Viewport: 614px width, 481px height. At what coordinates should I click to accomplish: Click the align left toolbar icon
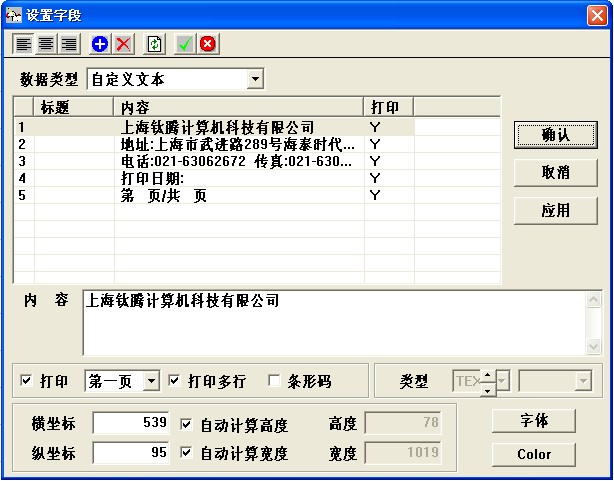pos(23,44)
